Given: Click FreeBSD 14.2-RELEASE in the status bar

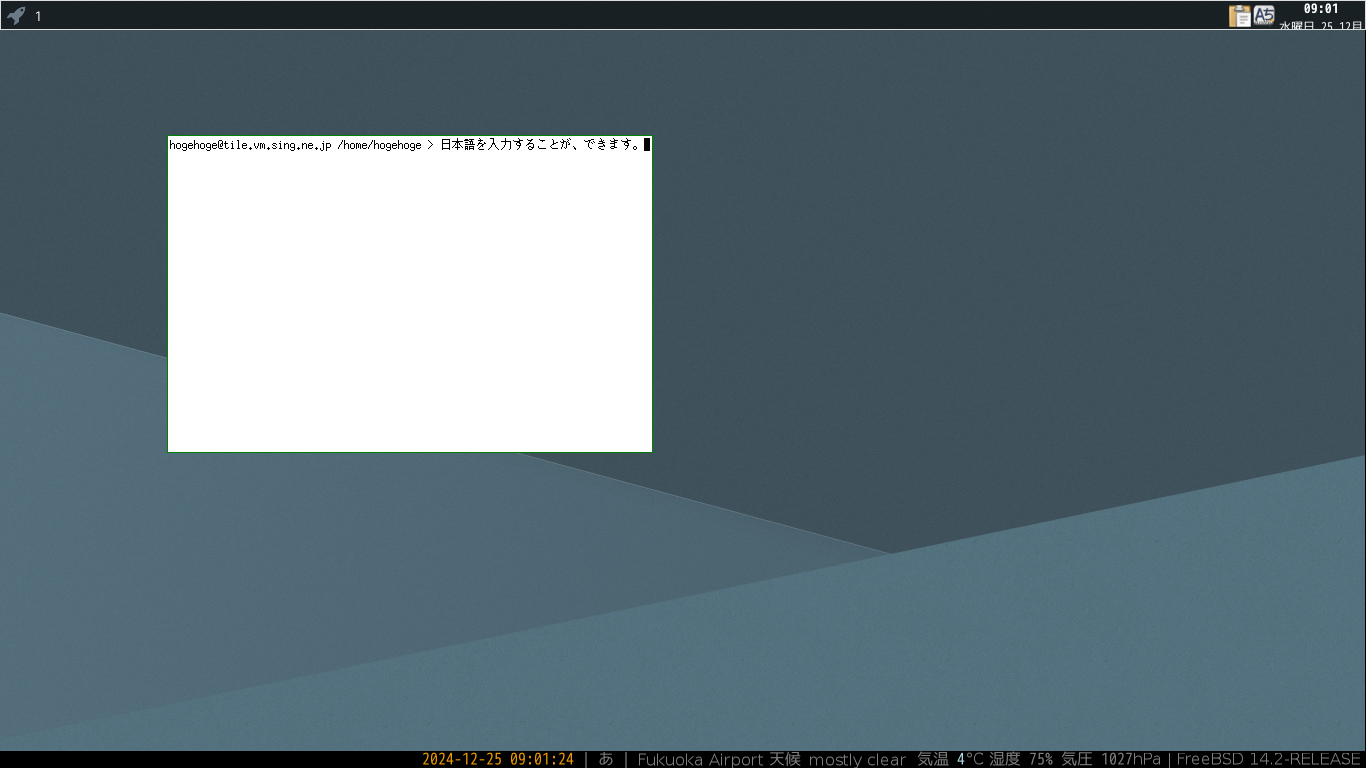Looking at the screenshot, I should [1269, 760].
